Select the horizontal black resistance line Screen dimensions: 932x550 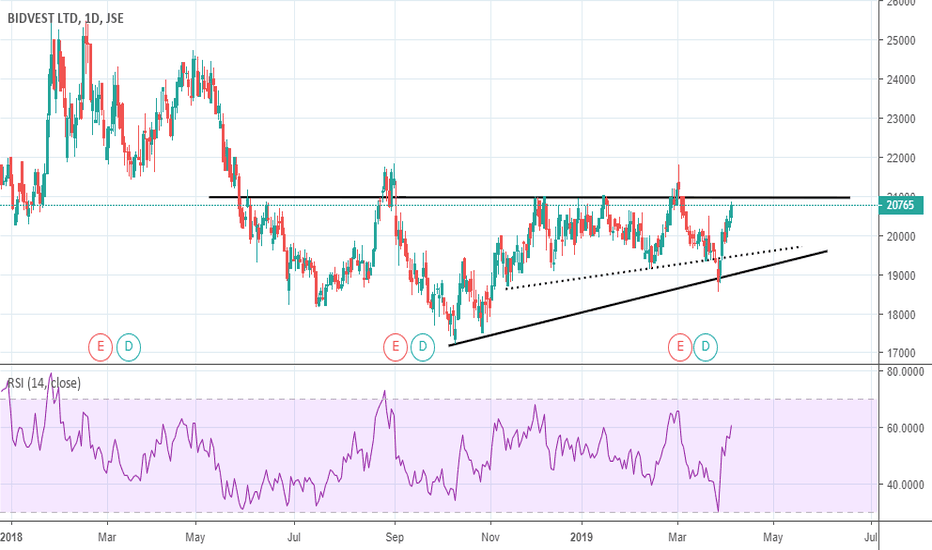[x=529, y=197]
